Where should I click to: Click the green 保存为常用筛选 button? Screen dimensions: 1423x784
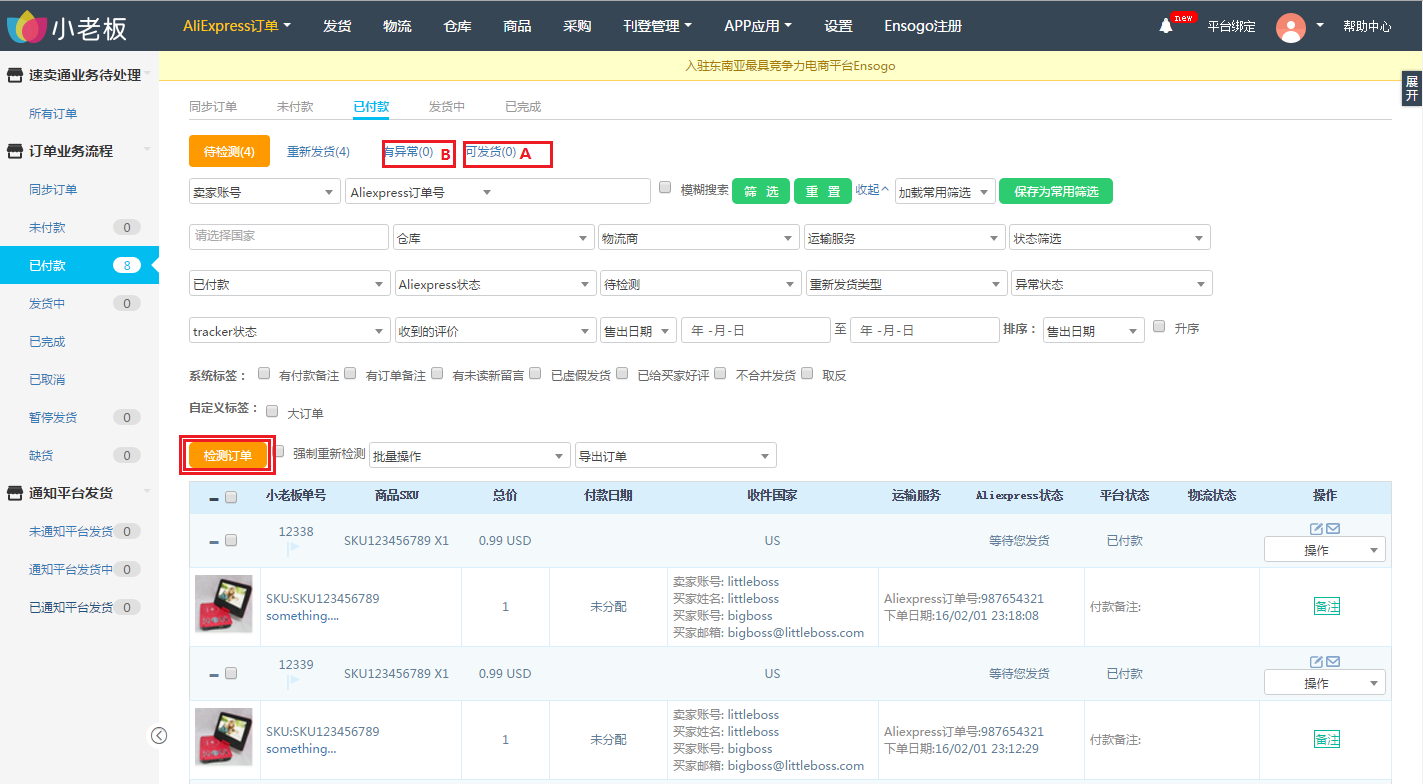point(1055,192)
